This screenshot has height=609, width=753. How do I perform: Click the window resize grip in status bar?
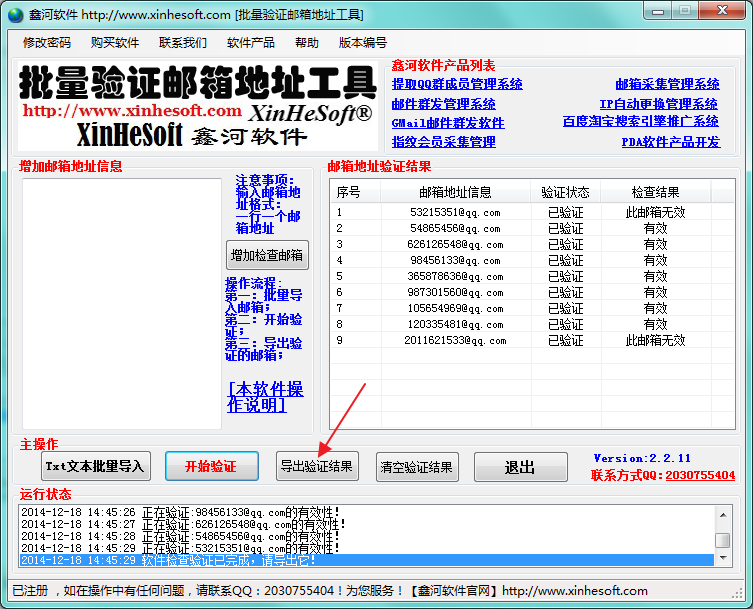click(737, 594)
